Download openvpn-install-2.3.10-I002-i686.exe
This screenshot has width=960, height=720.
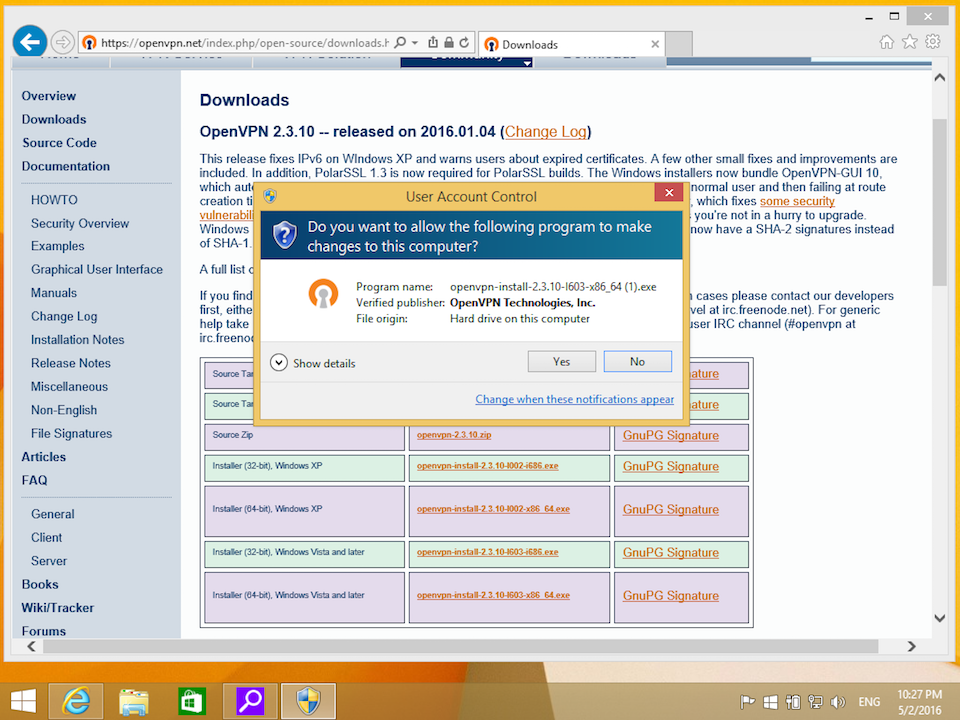point(487,466)
